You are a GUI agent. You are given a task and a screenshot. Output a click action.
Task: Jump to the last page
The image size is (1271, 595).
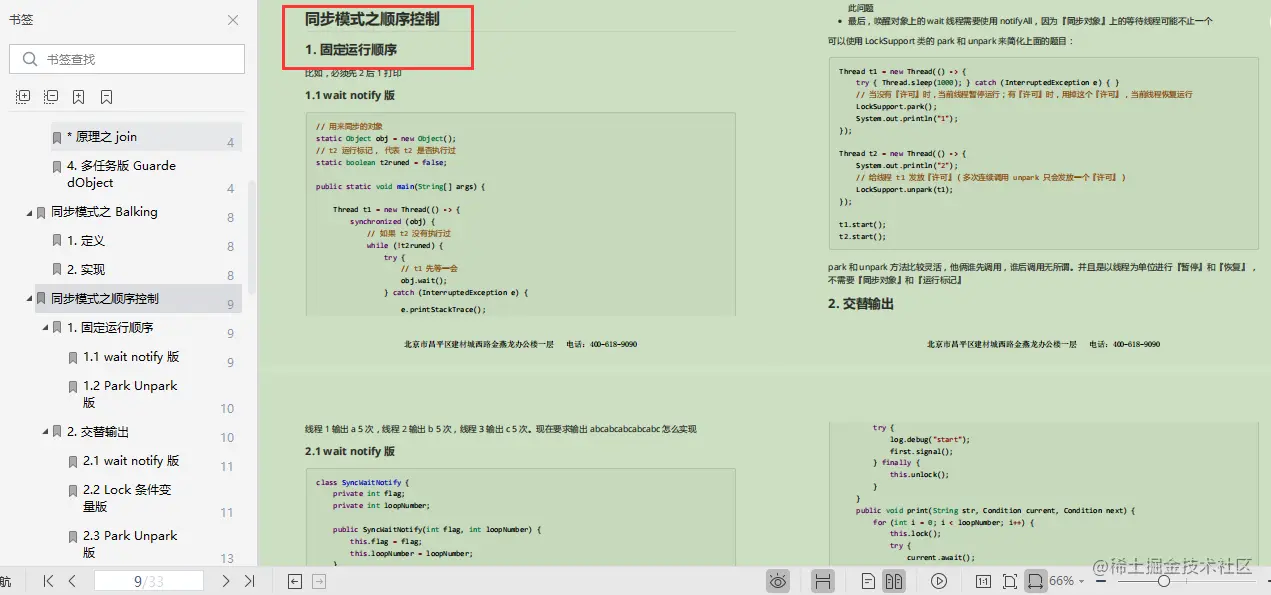(250, 580)
